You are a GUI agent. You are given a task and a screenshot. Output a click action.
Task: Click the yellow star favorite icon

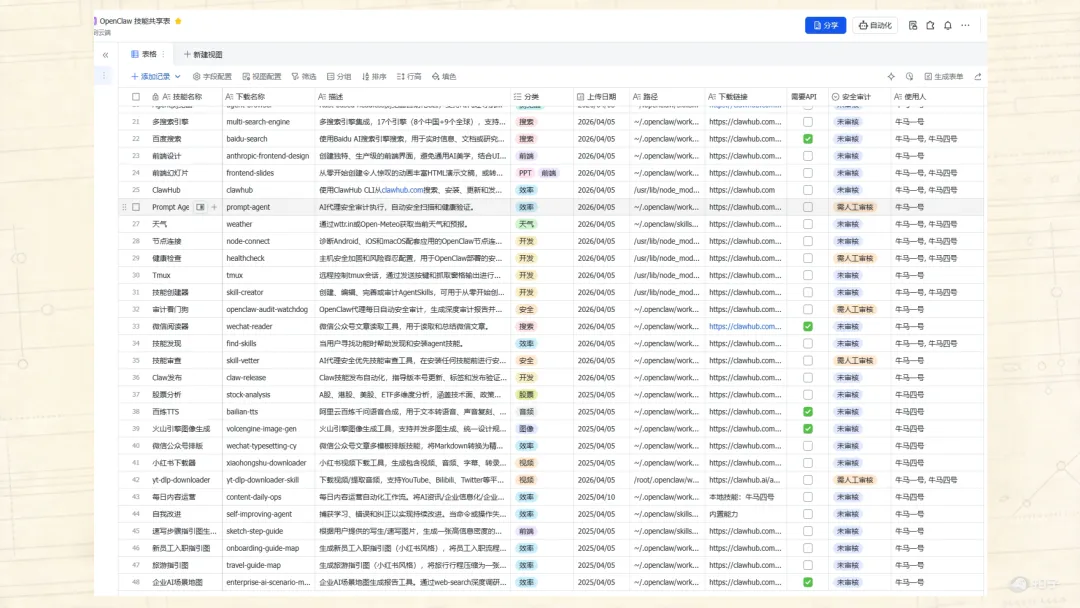pos(178,21)
